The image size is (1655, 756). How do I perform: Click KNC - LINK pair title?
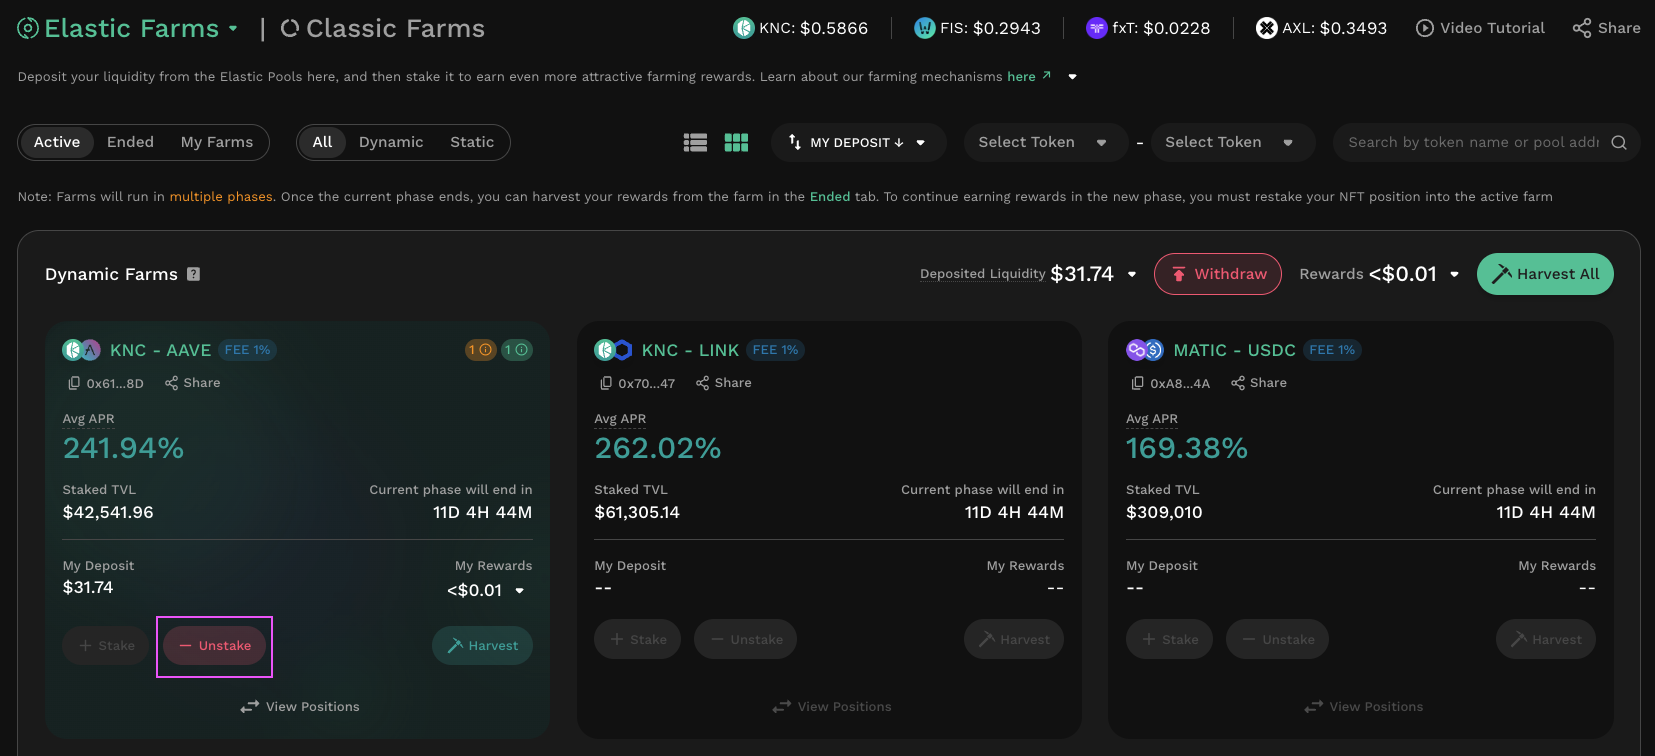tap(690, 350)
